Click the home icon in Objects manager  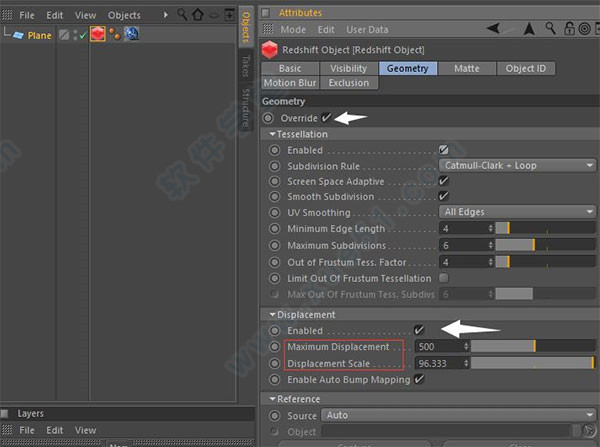tap(198, 15)
